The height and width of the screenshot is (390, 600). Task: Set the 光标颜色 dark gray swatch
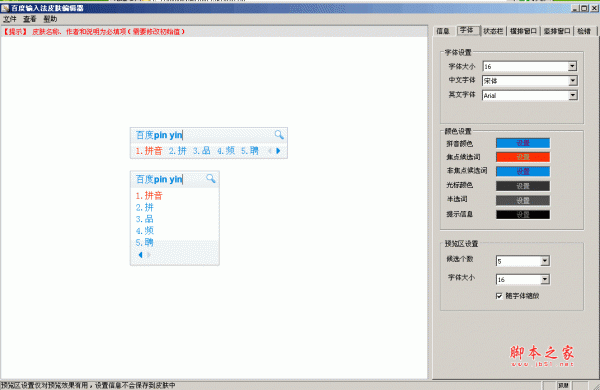[x=523, y=186]
